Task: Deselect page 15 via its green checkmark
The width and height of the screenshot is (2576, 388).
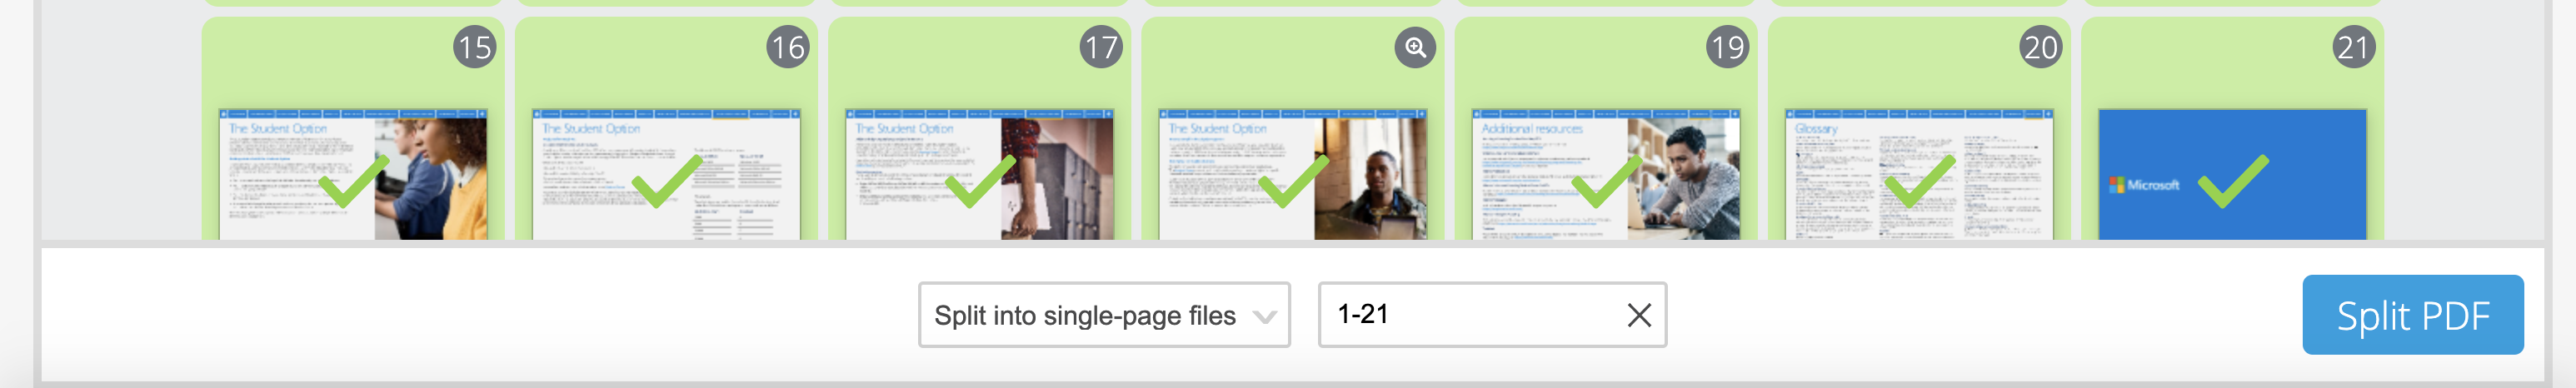Action: (x=354, y=181)
